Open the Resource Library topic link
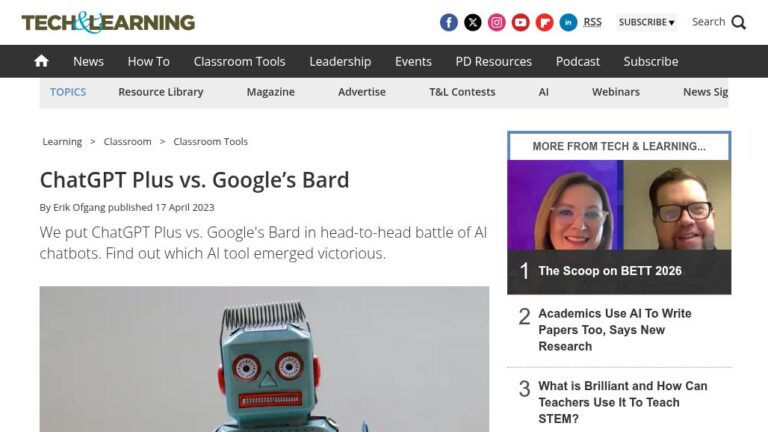768x432 pixels. pyautogui.click(x=161, y=92)
